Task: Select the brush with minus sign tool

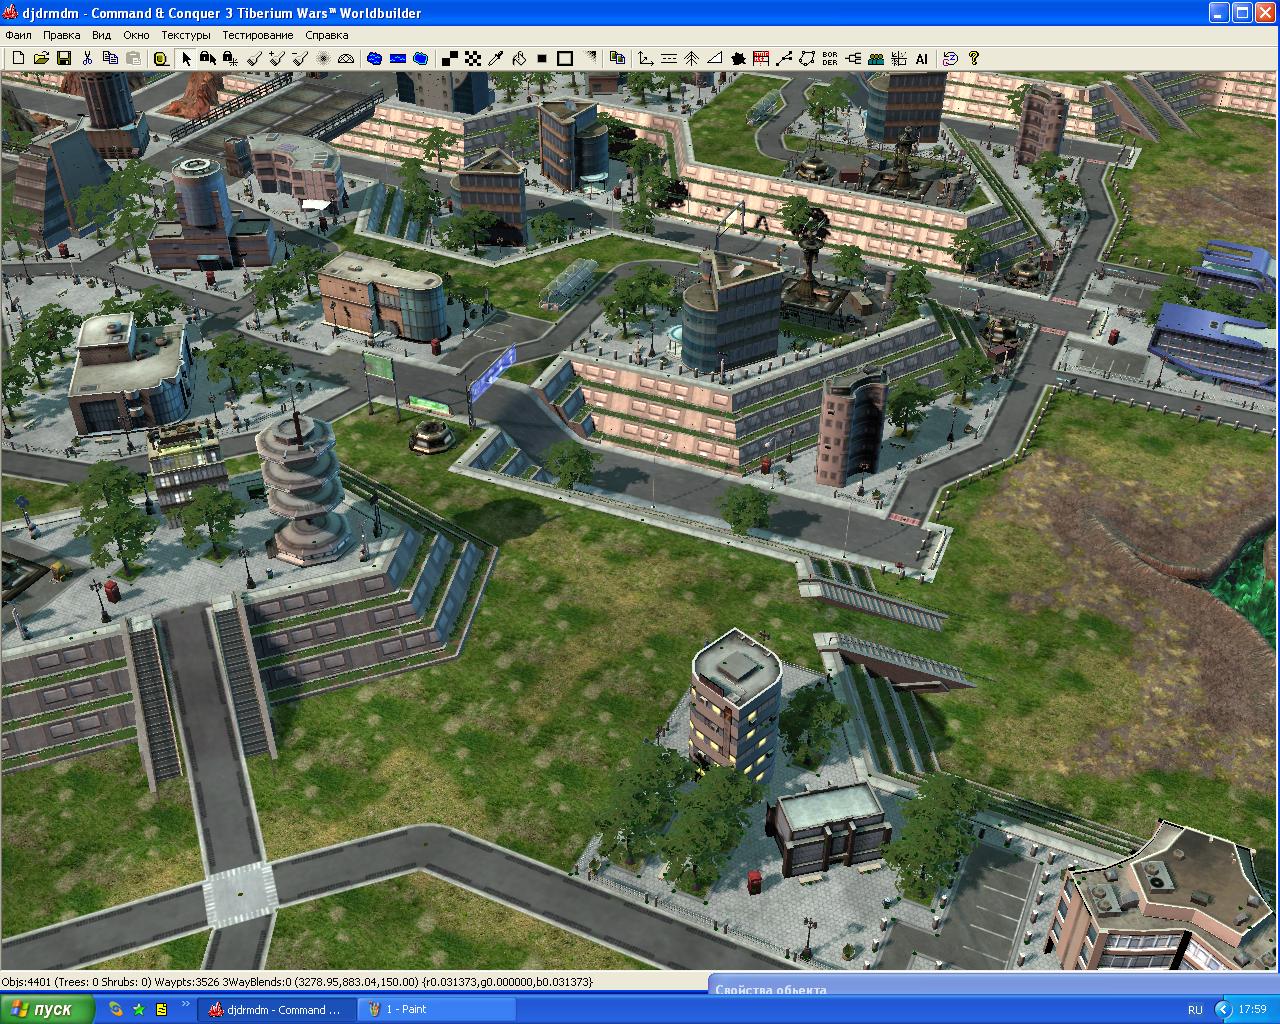Action: tap(300, 59)
